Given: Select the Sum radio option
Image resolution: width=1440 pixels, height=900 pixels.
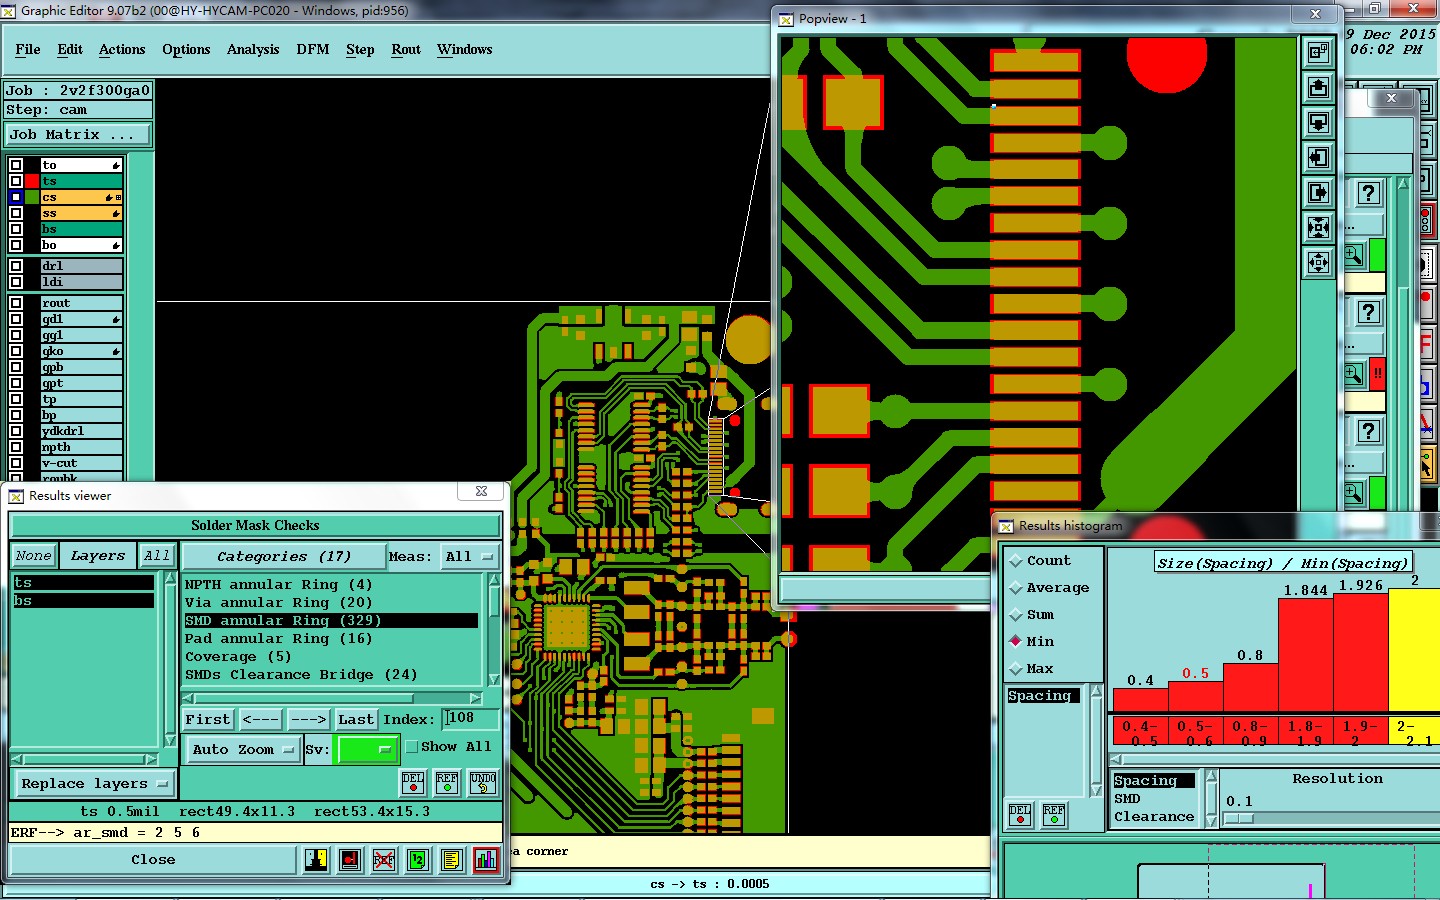Looking at the screenshot, I should [x=1016, y=615].
